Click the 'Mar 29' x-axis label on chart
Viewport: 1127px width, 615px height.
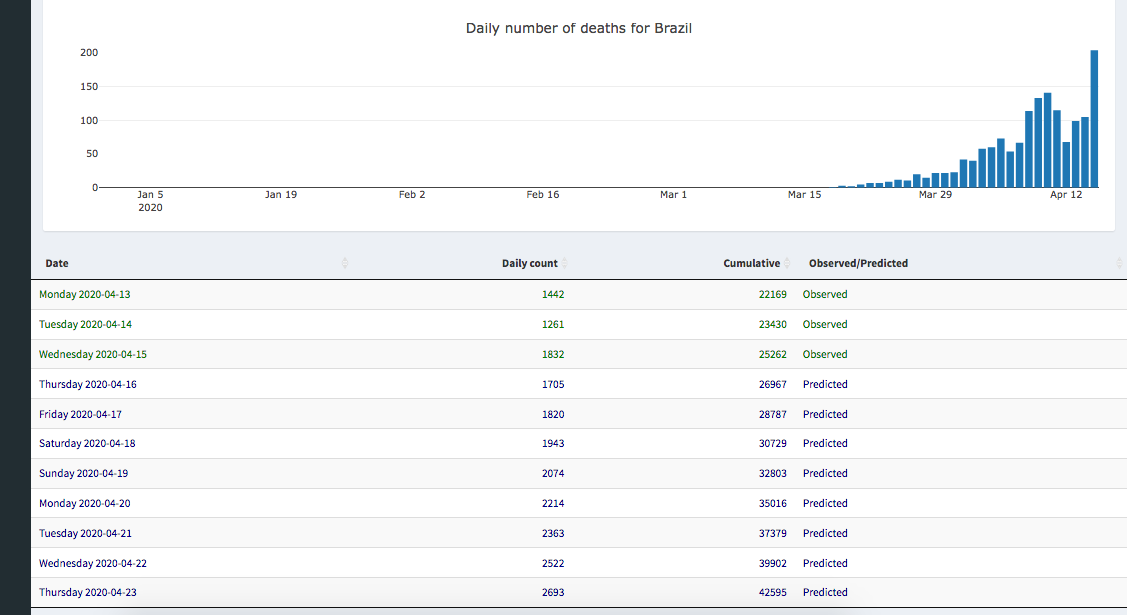pos(935,195)
